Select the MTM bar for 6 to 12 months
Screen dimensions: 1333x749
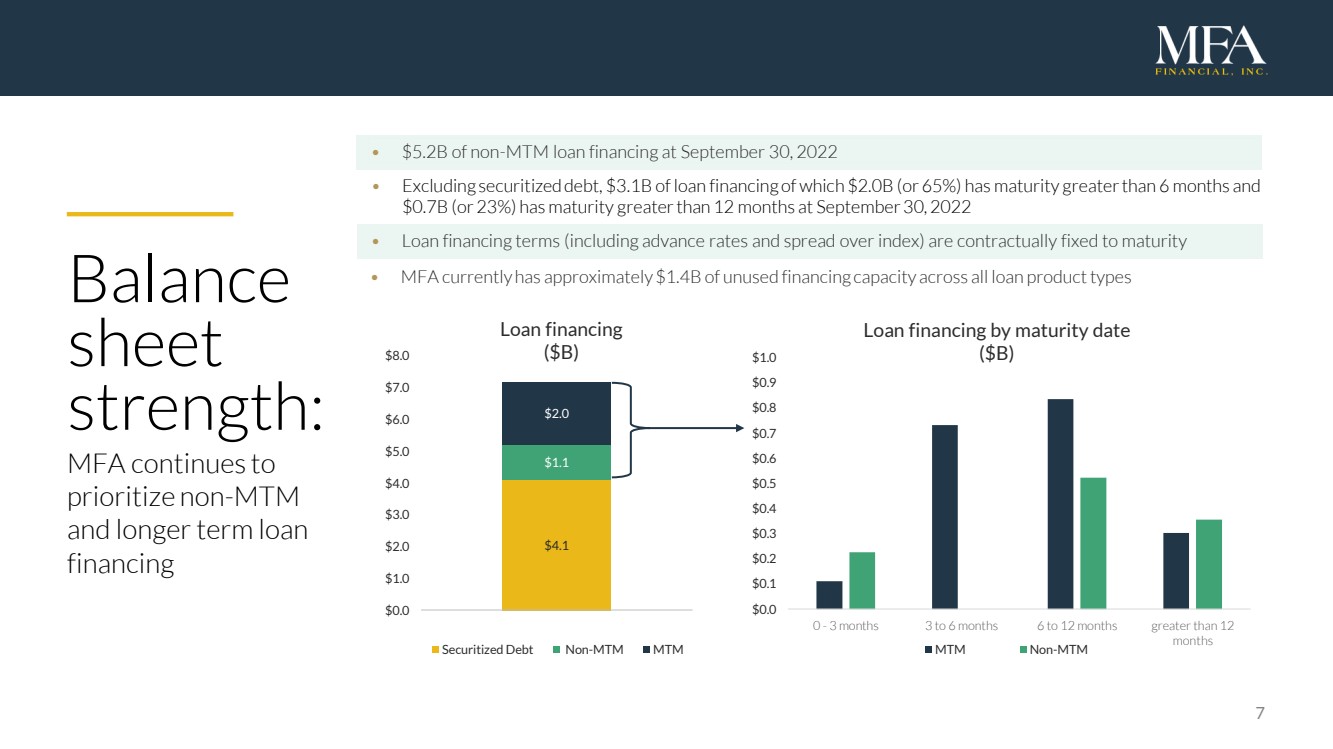coord(1060,504)
